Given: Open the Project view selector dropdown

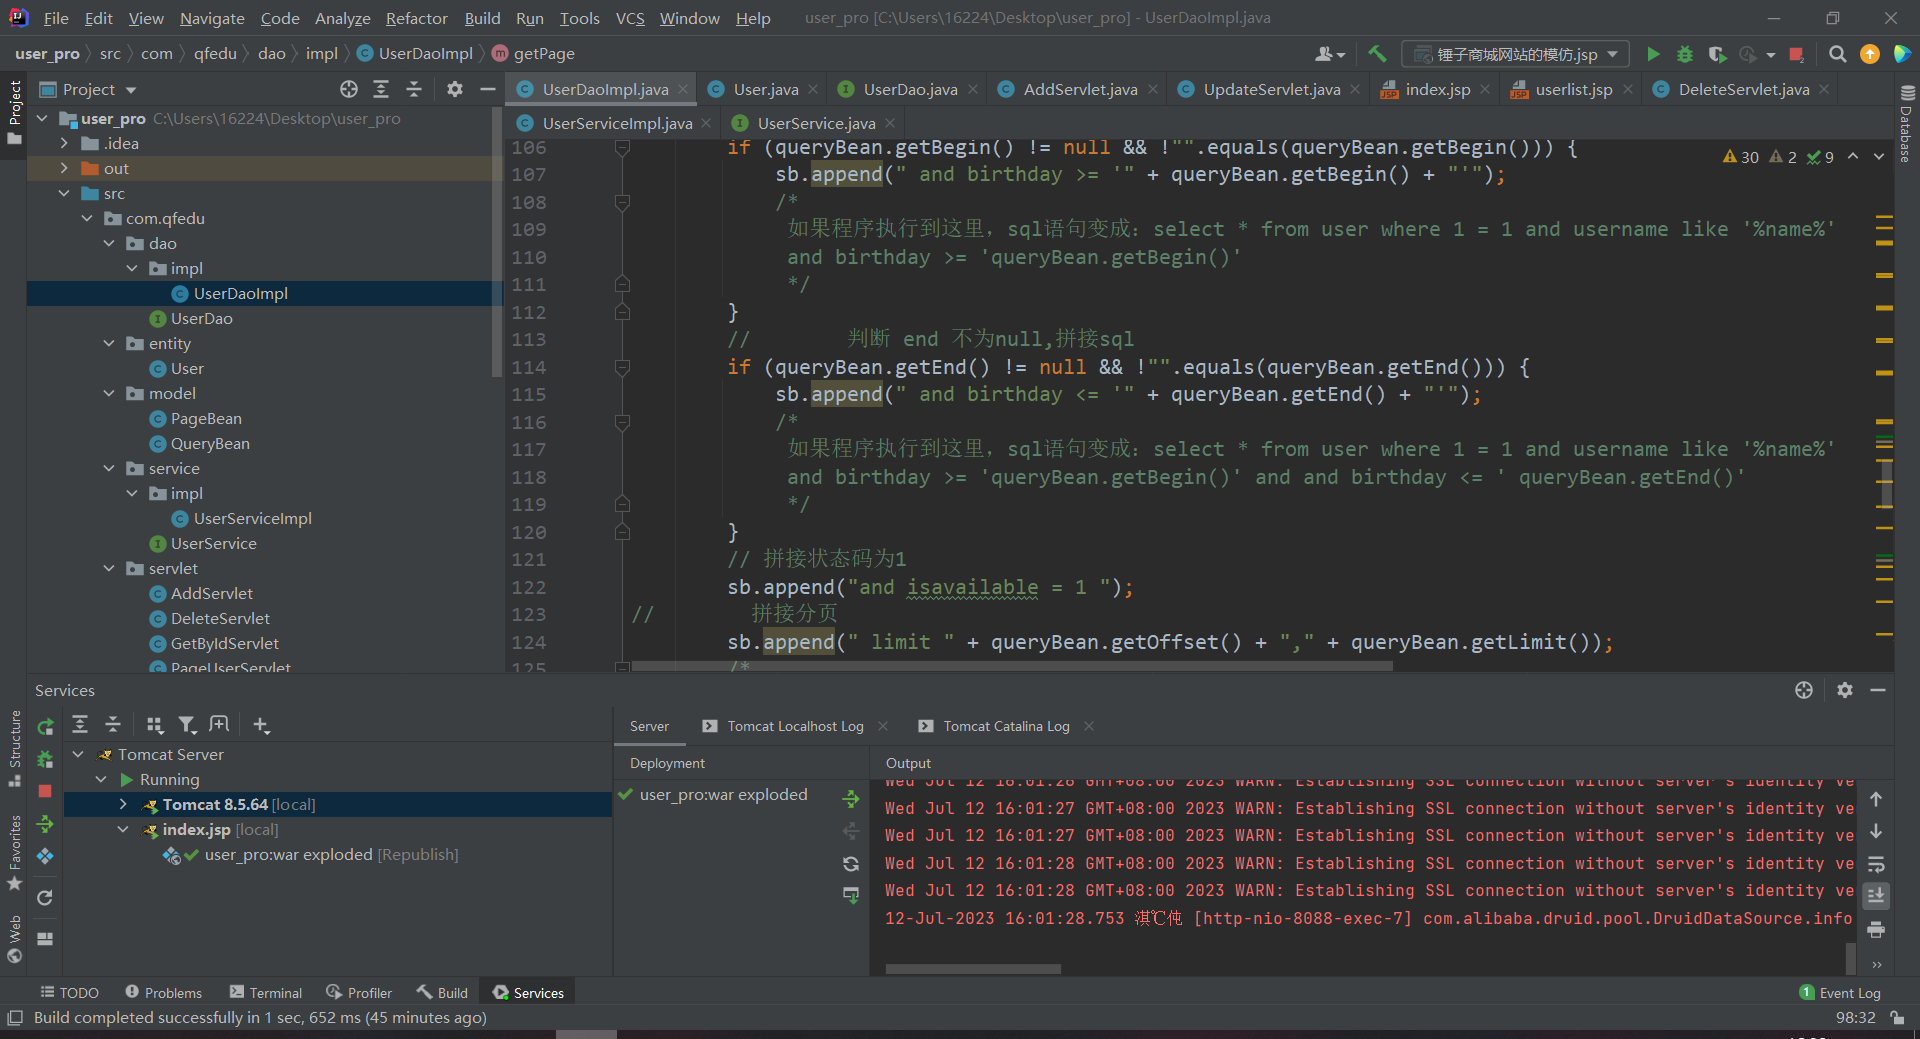Looking at the screenshot, I should coord(88,89).
